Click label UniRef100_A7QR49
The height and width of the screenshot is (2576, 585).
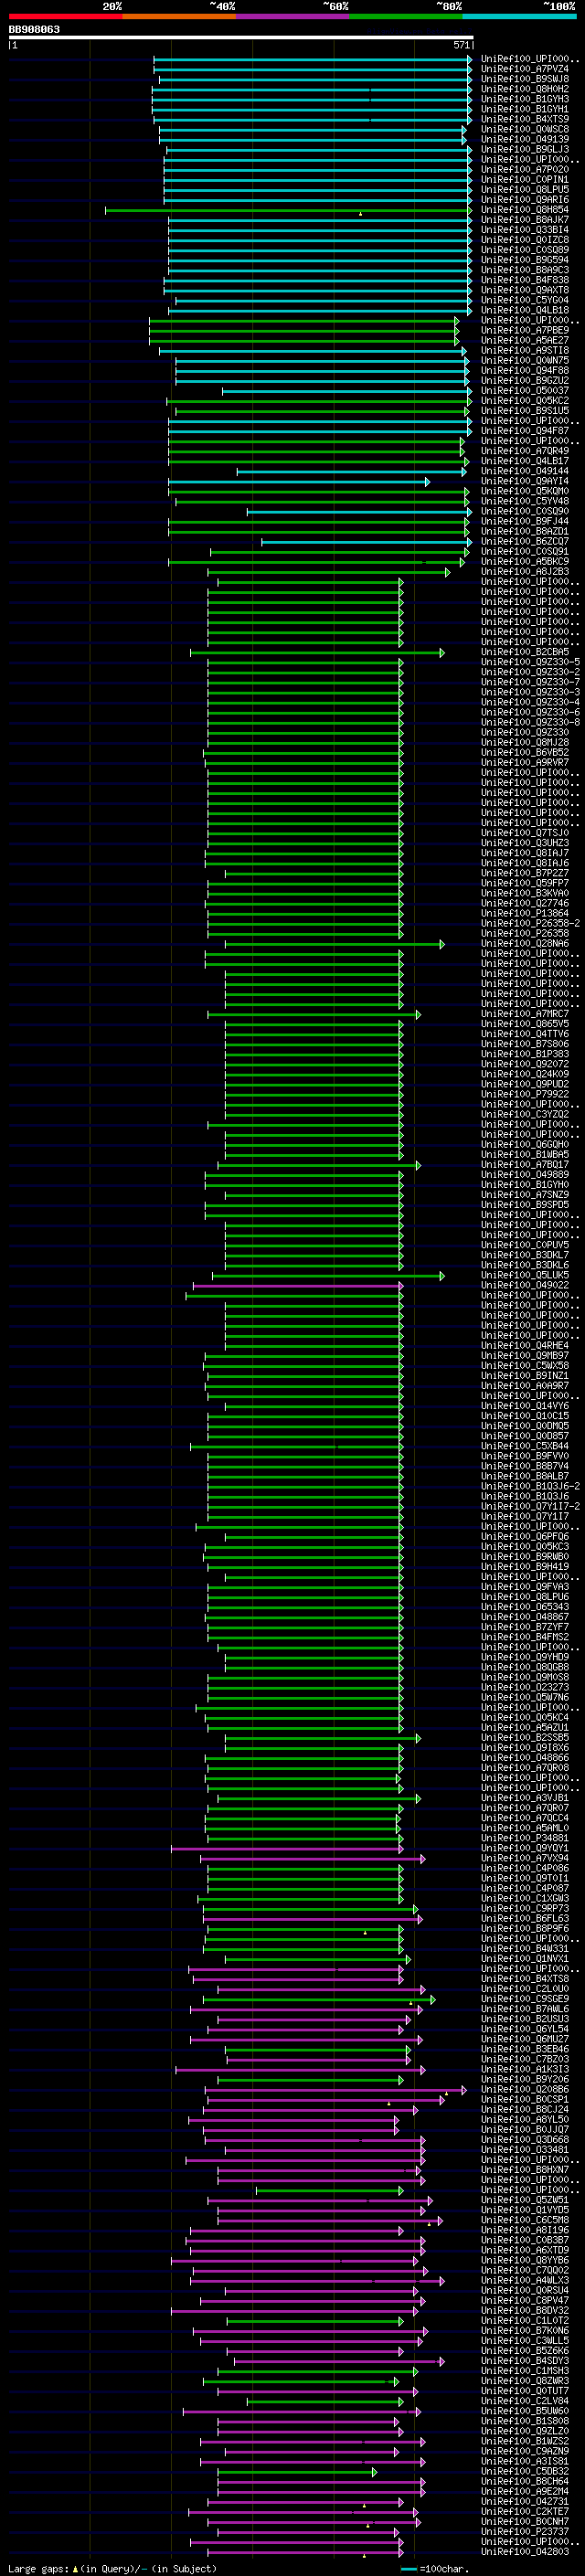click(525, 451)
